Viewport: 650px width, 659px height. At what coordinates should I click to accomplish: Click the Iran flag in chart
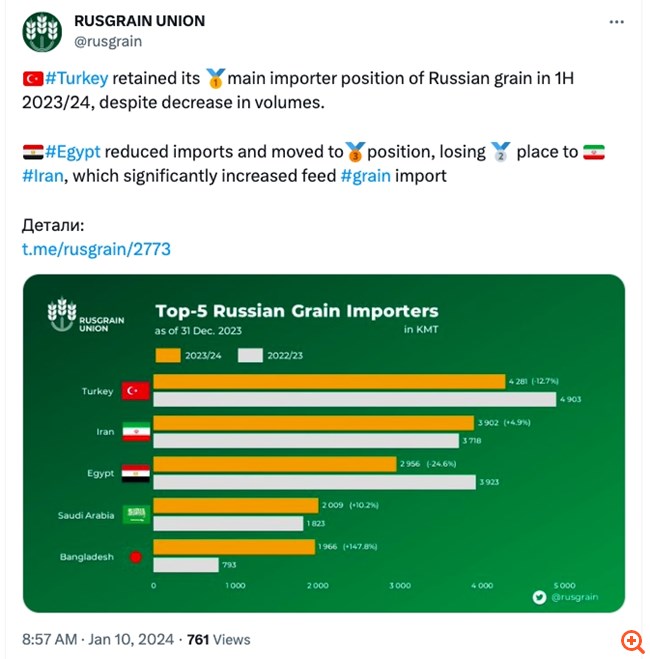pos(134,432)
